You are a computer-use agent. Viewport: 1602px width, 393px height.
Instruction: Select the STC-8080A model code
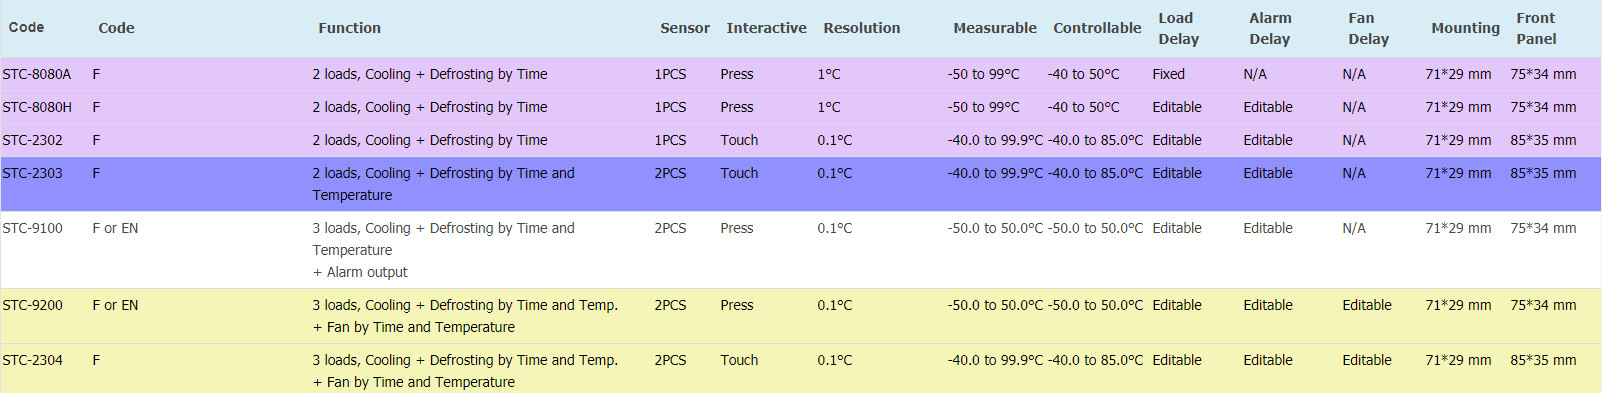pos(37,74)
